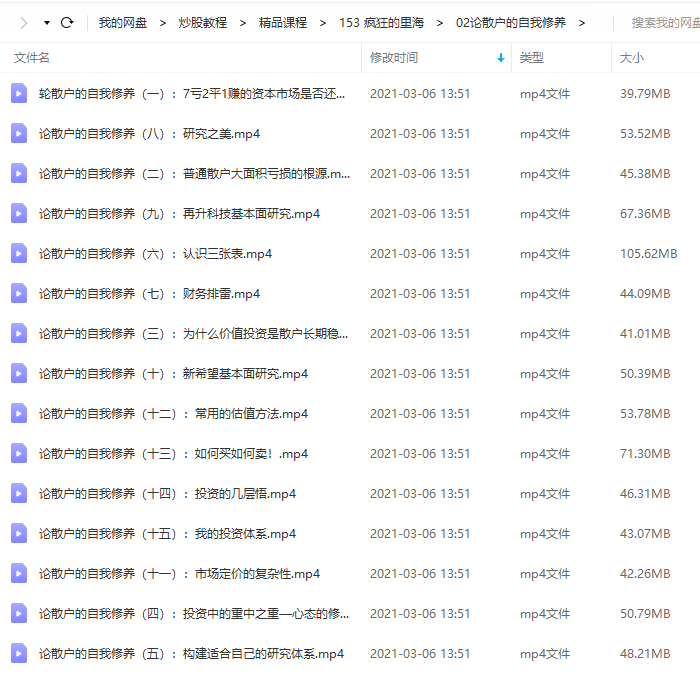Expand chevron after 精品课程 breadcrumb

point(323,23)
